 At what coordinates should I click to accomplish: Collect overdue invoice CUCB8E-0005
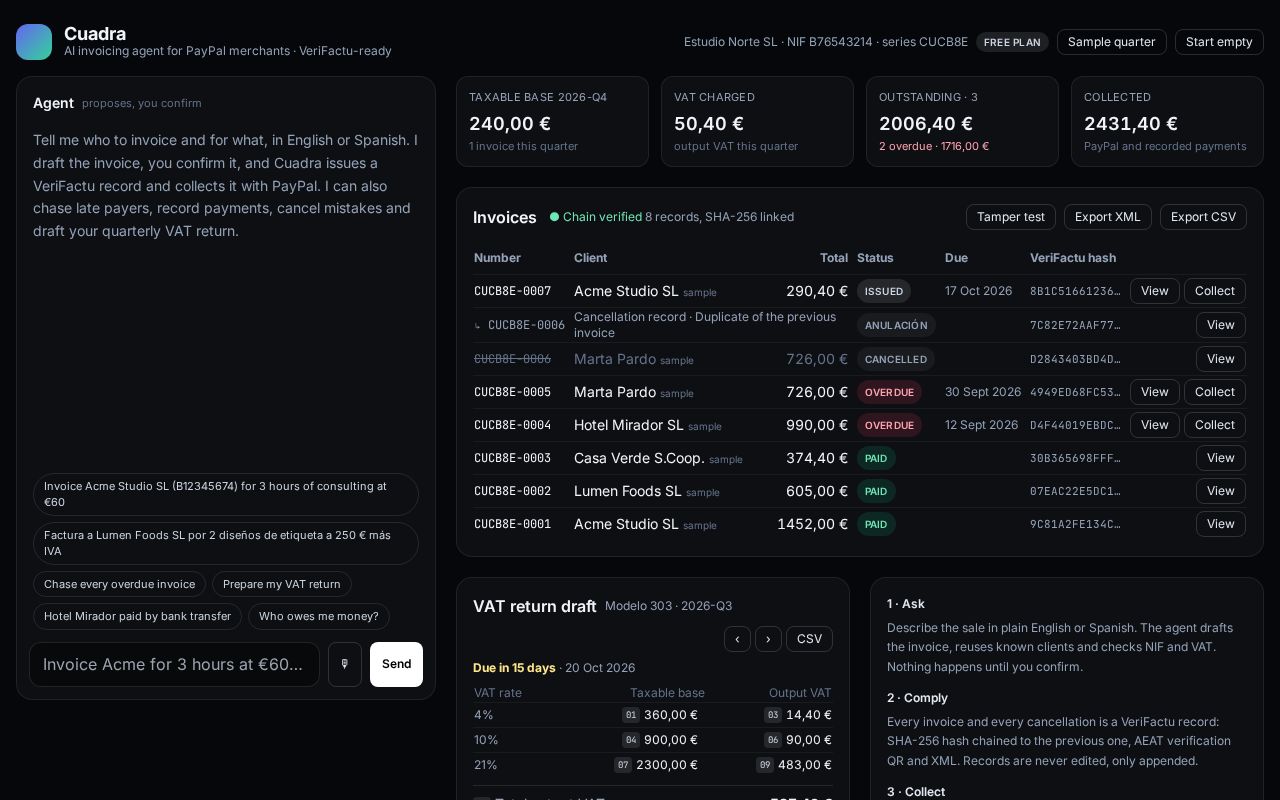pos(1214,392)
